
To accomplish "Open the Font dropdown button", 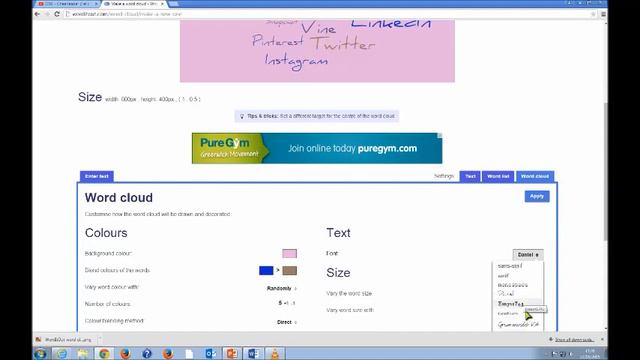I will [528, 255].
